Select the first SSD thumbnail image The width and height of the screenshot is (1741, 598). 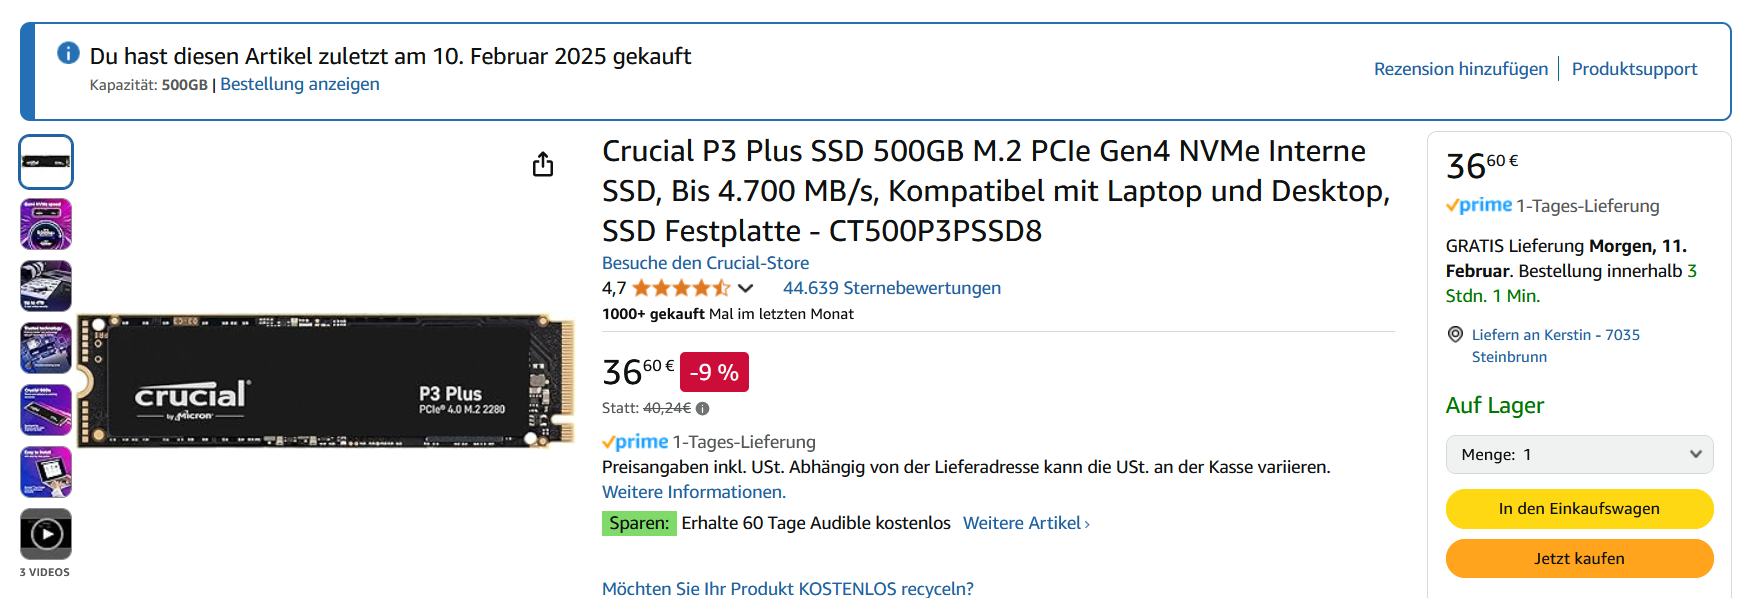click(46, 162)
